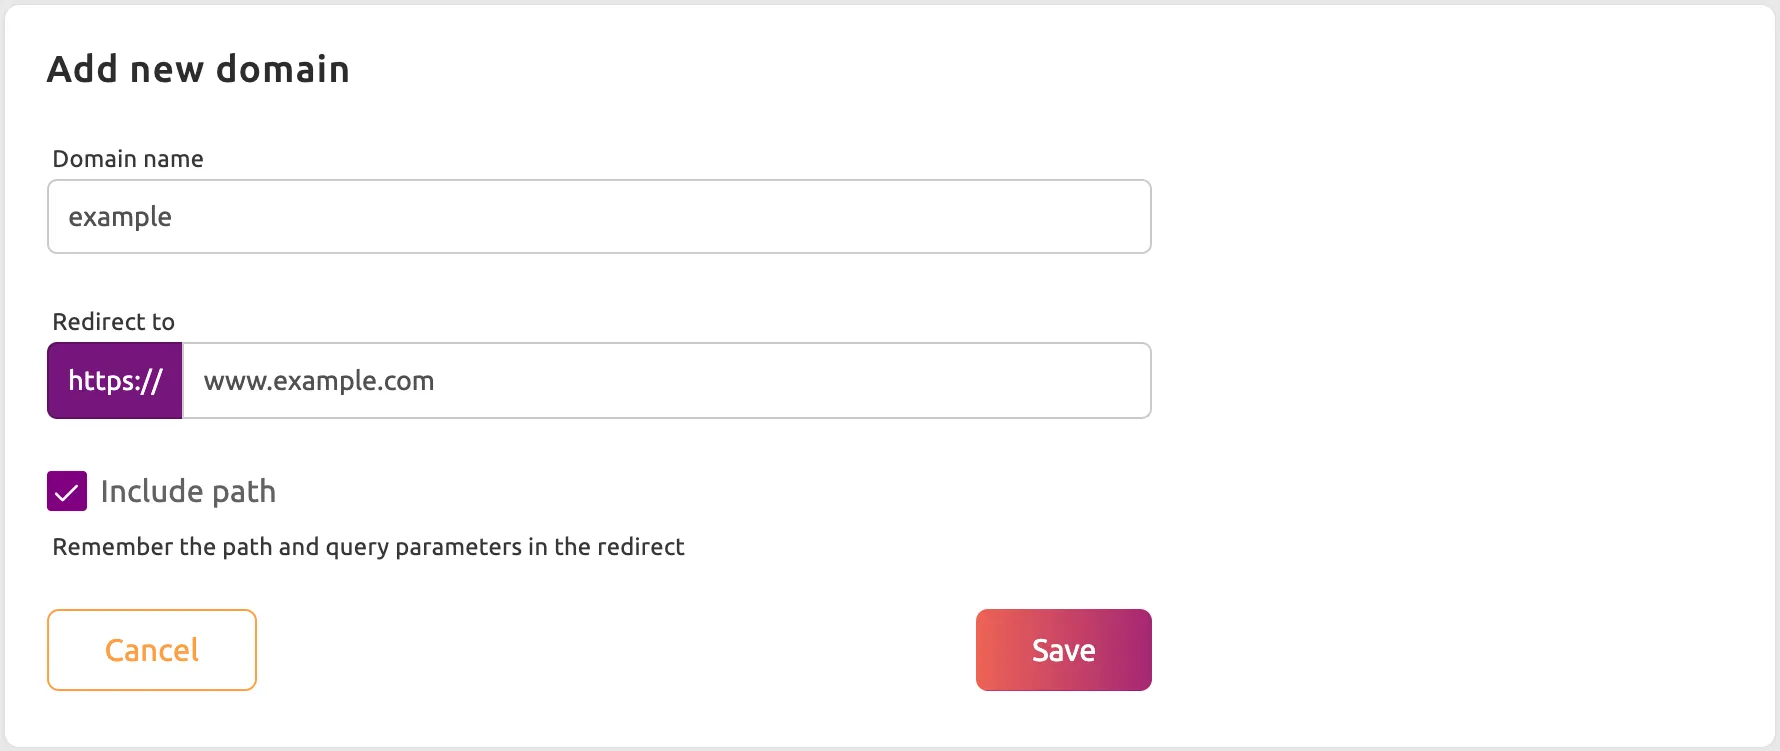Click the end of the redirect URL field
Screen dimensions: 1780x751
[1100, 380]
